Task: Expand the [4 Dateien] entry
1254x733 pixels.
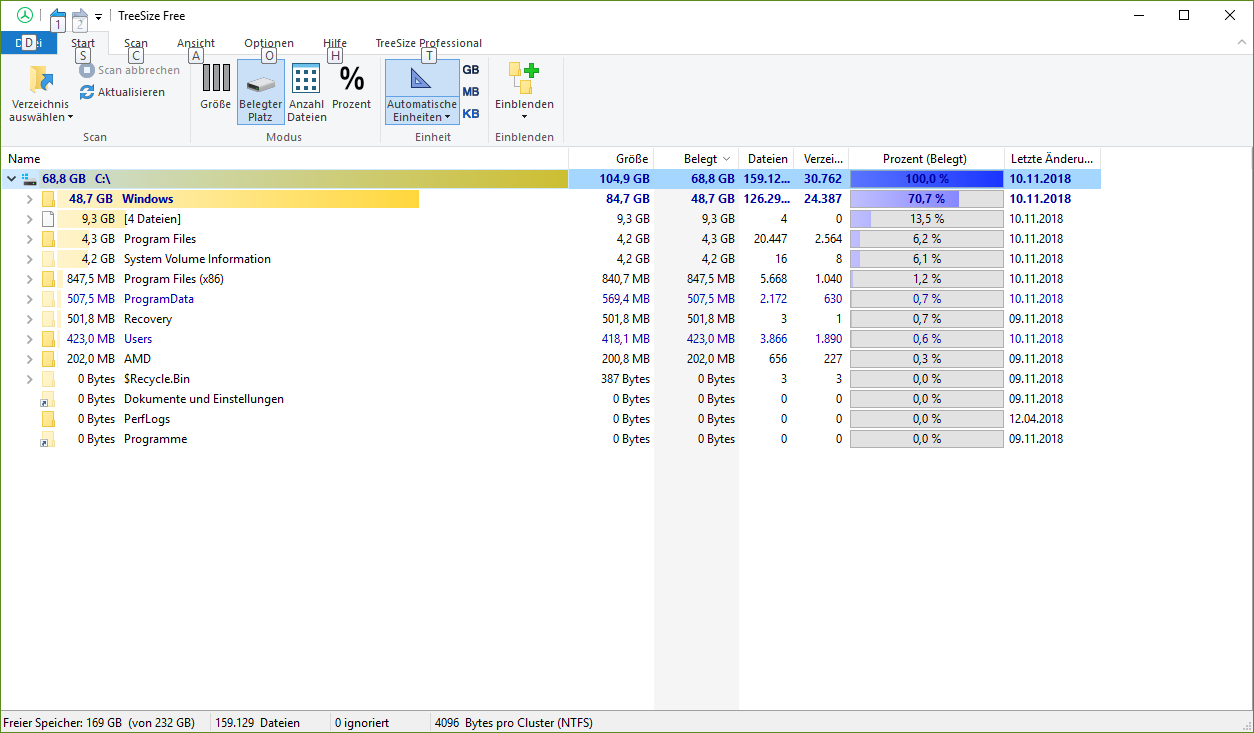Action: (x=29, y=219)
